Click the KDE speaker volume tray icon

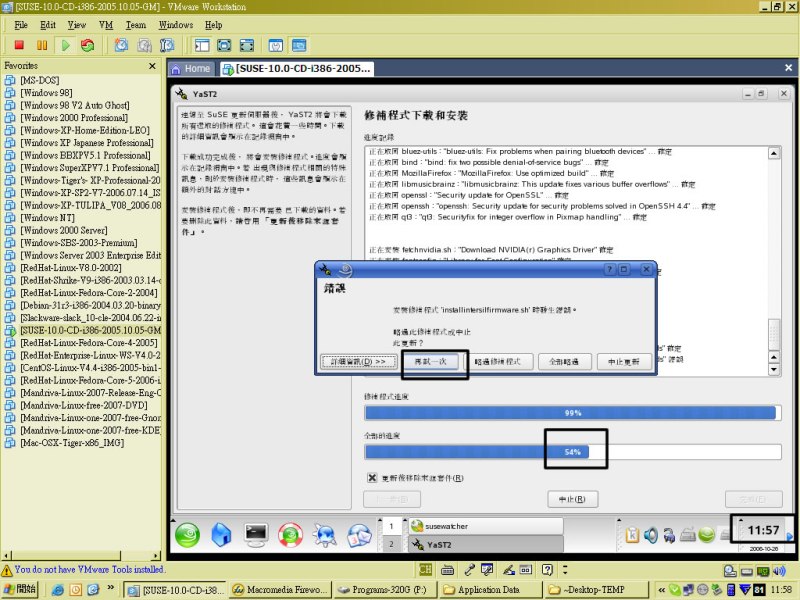coord(651,535)
